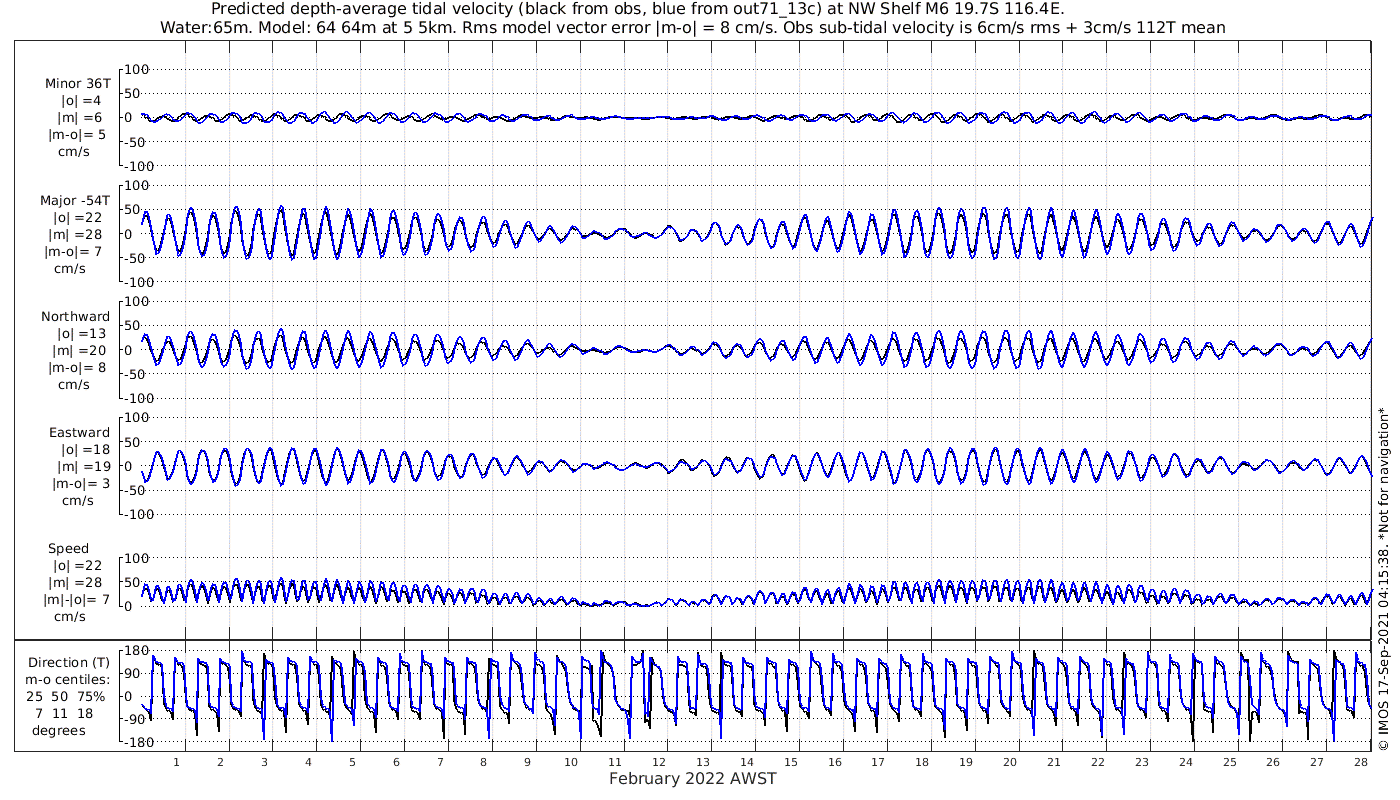Click the 'degrees' unit label
Viewport: 1400px width, 800px height.
[58, 730]
